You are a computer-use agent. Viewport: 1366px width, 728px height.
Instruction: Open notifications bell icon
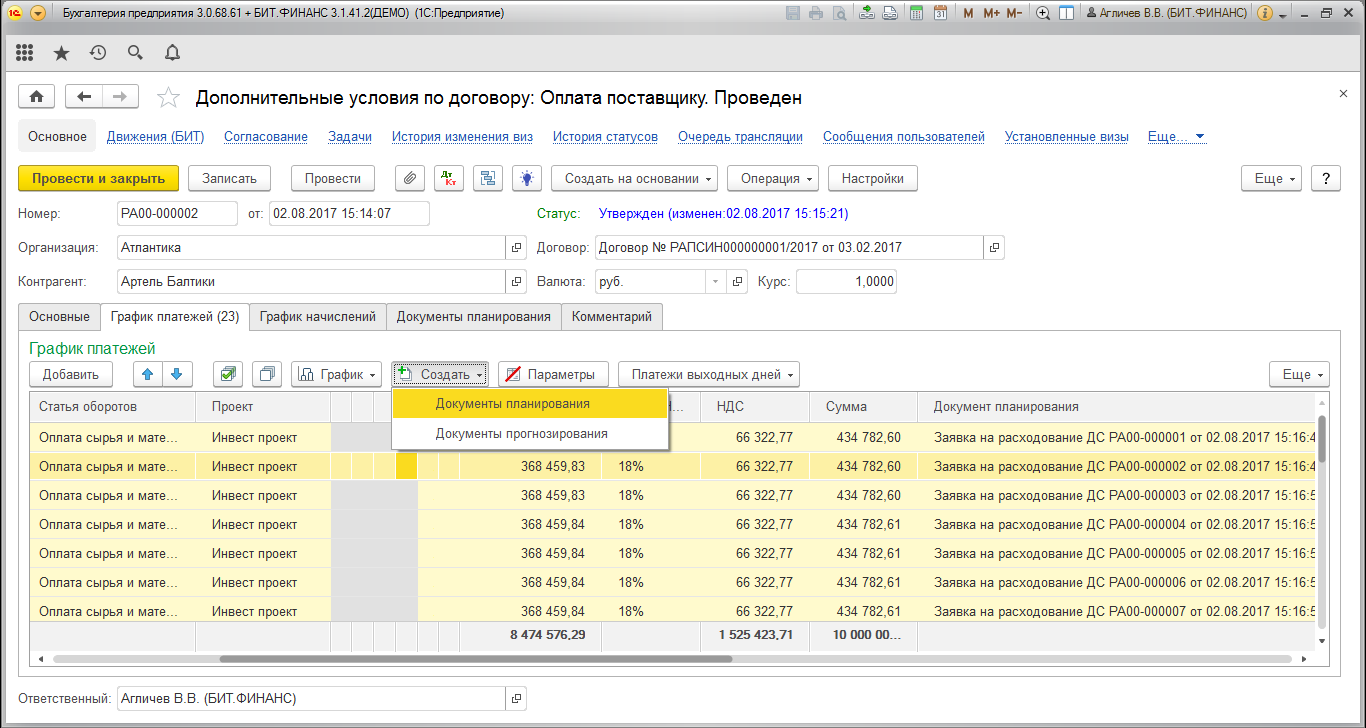click(x=172, y=52)
